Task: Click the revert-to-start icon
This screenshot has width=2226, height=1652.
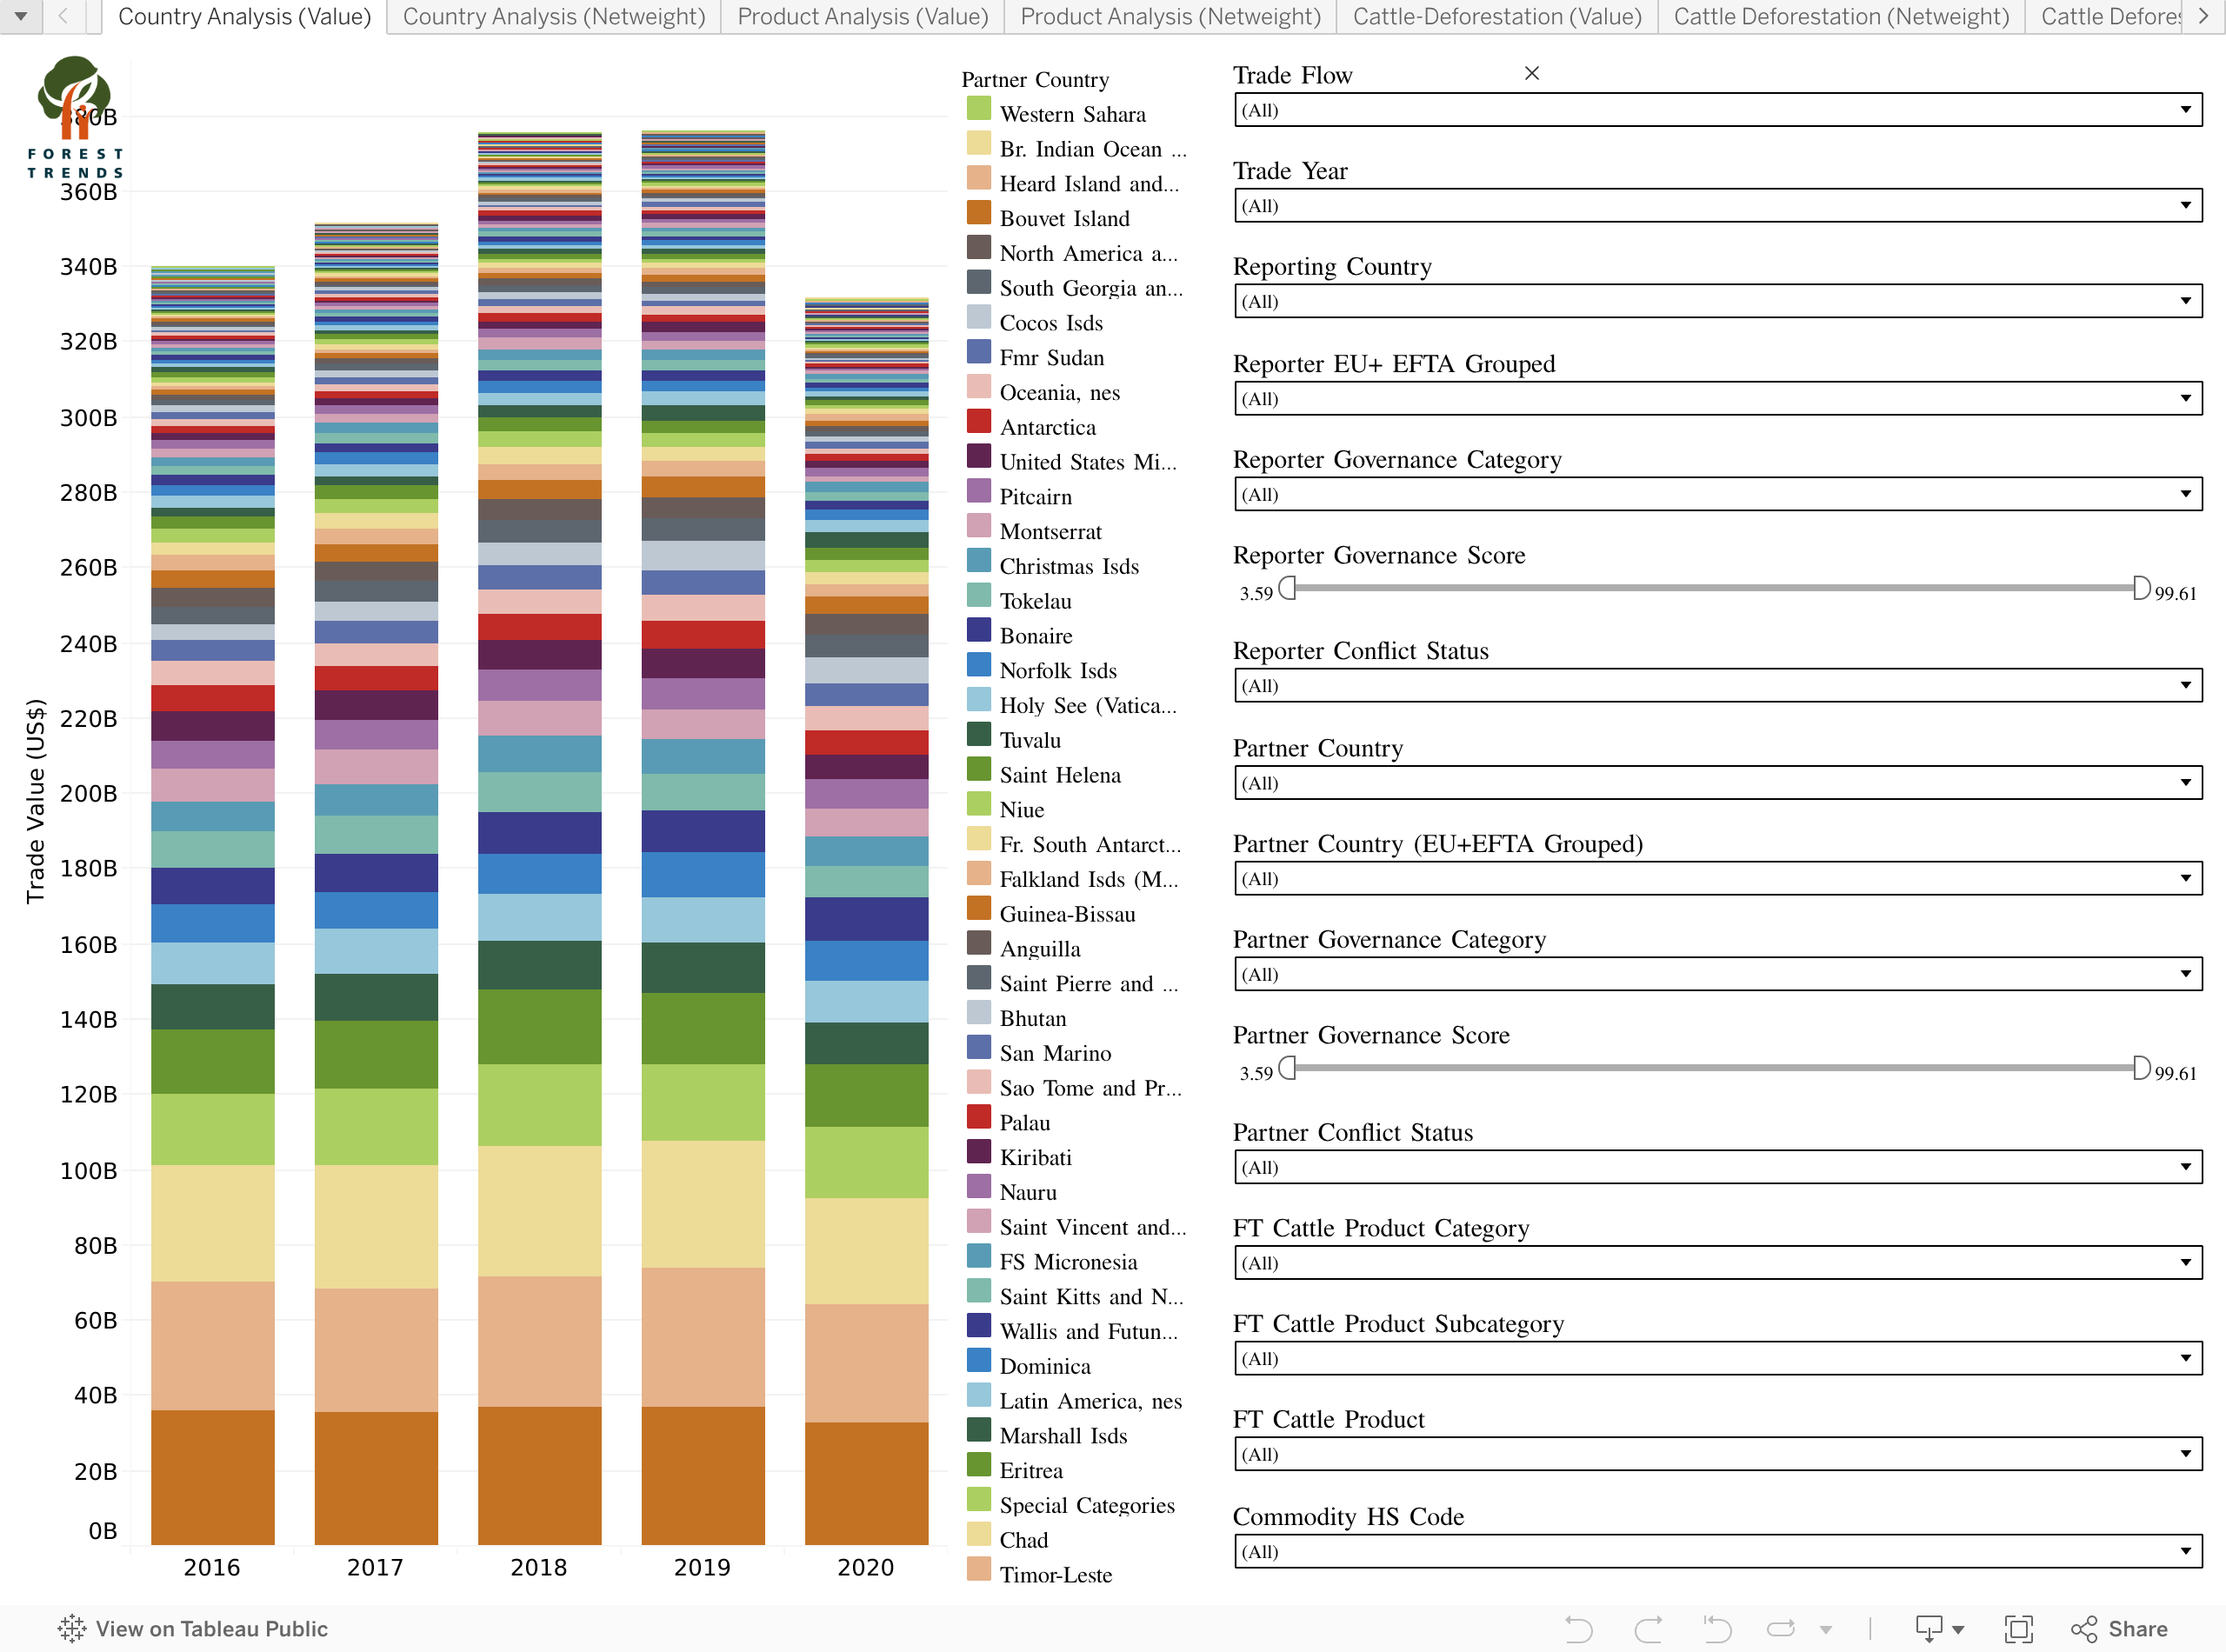Action: pyautogui.click(x=1717, y=1628)
